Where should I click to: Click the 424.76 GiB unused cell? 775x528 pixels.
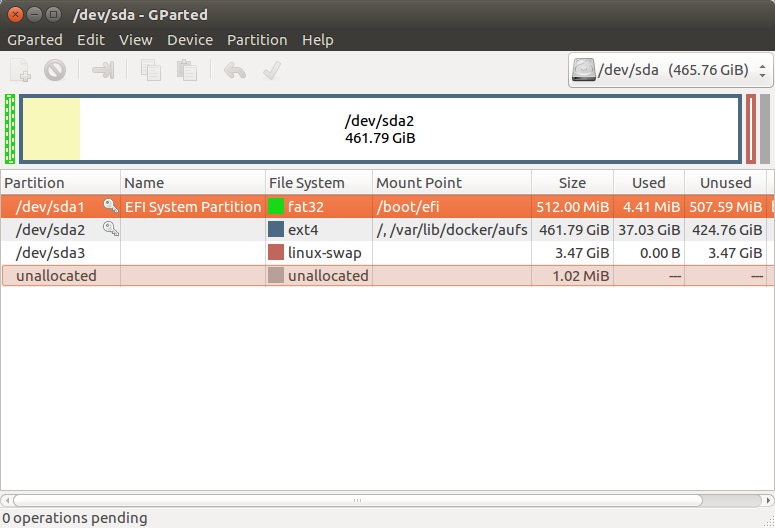click(x=727, y=230)
